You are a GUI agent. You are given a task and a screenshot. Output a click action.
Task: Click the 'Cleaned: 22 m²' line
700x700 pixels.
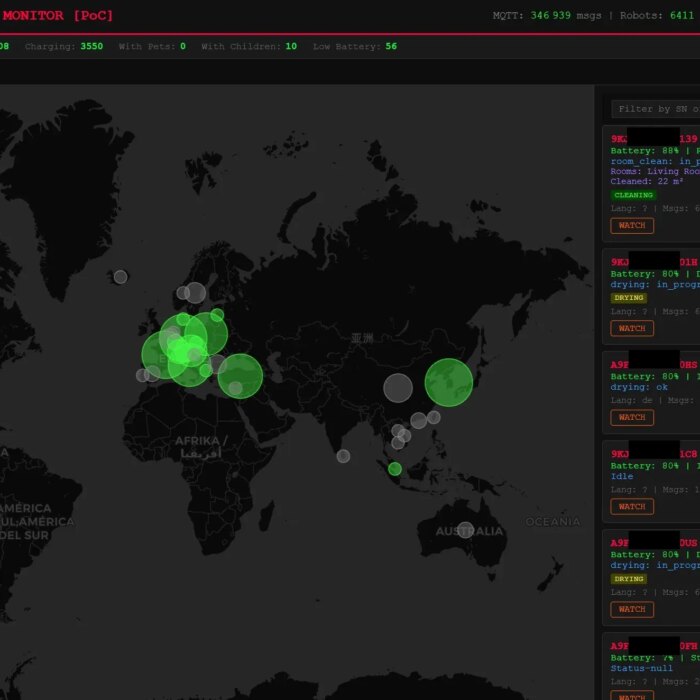click(x=647, y=181)
